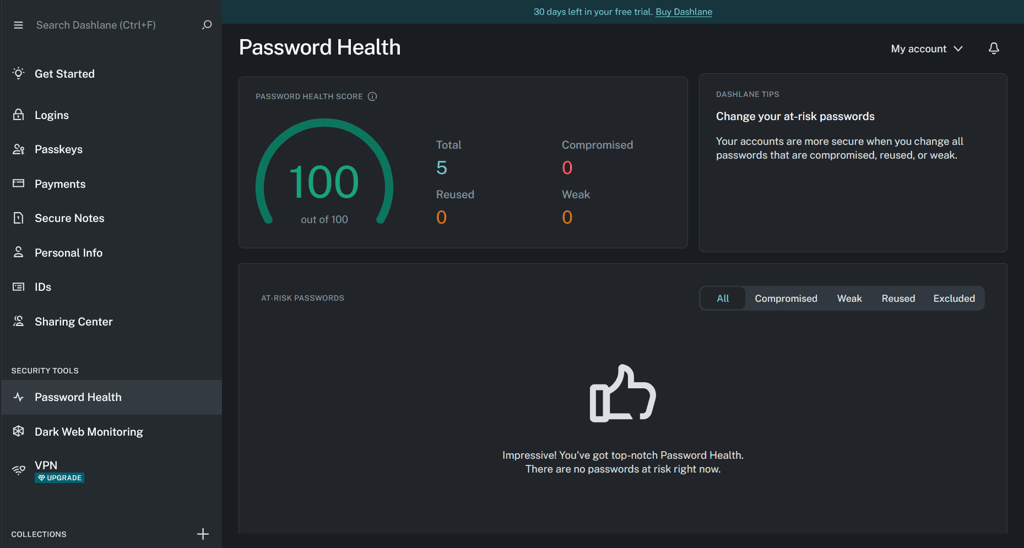
Task: Click the Sharing Center icon
Action: tap(18, 321)
